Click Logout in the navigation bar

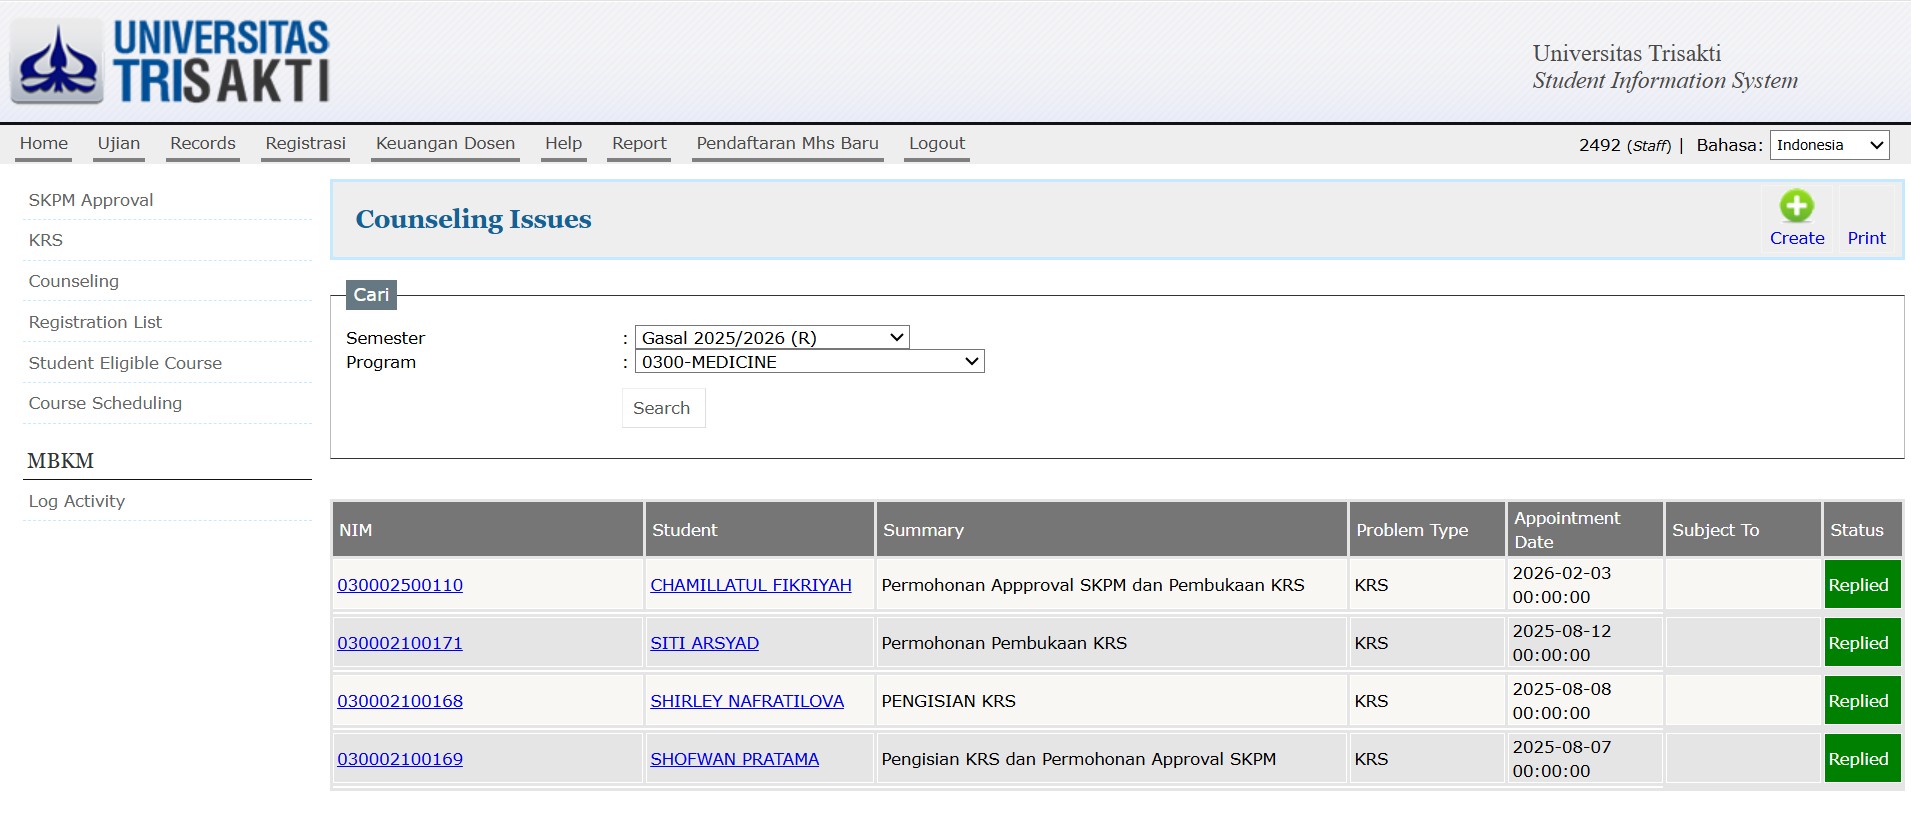point(936,143)
